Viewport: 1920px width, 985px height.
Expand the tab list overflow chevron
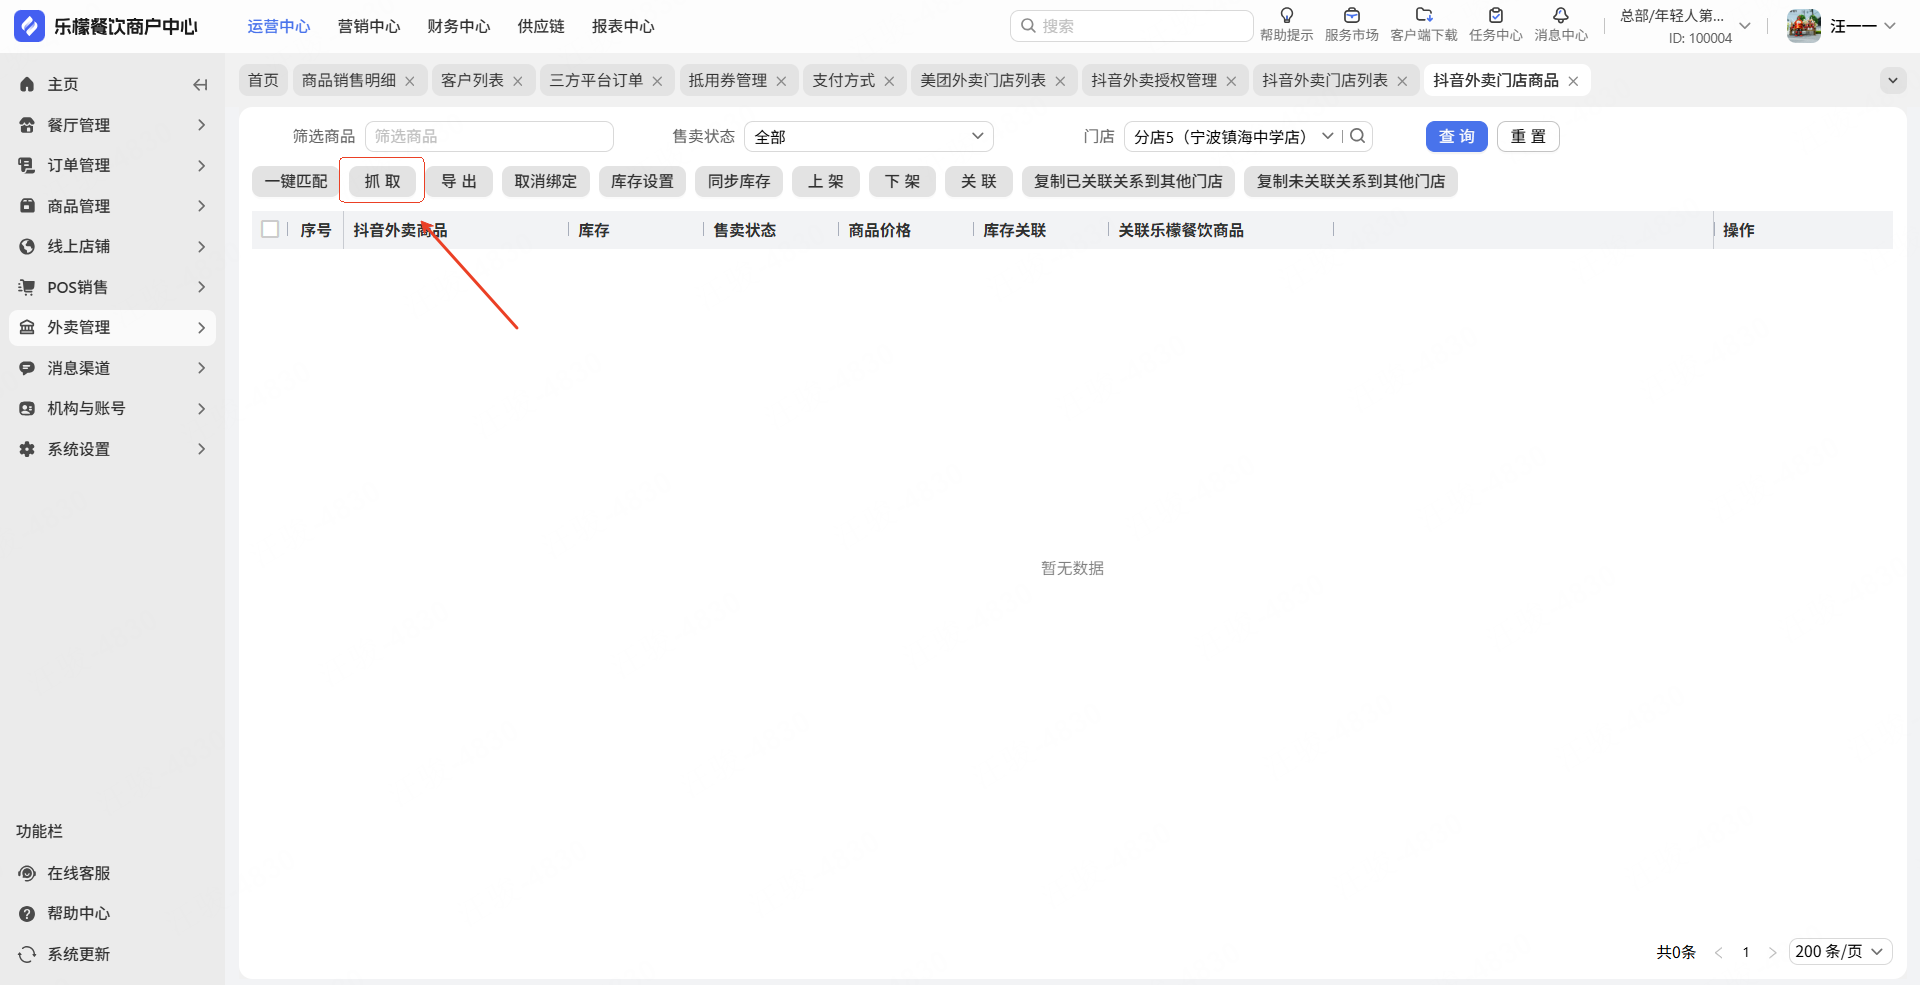[1893, 81]
